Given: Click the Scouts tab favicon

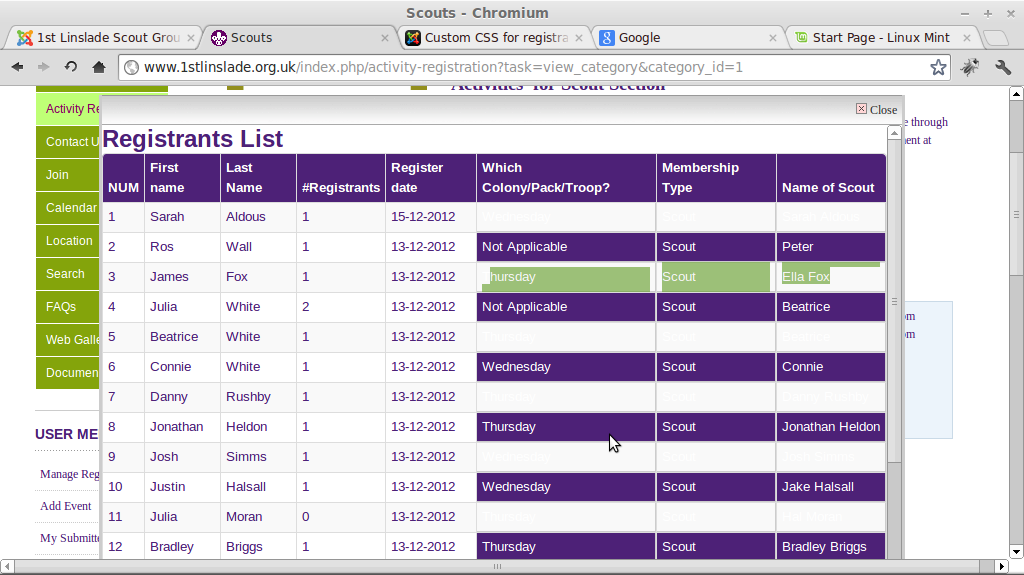Looking at the screenshot, I should (219, 38).
